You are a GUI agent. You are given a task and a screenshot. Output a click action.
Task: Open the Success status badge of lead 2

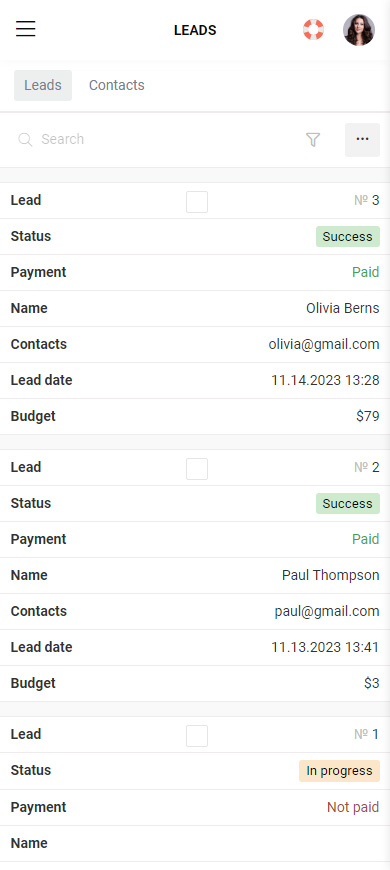click(348, 503)
